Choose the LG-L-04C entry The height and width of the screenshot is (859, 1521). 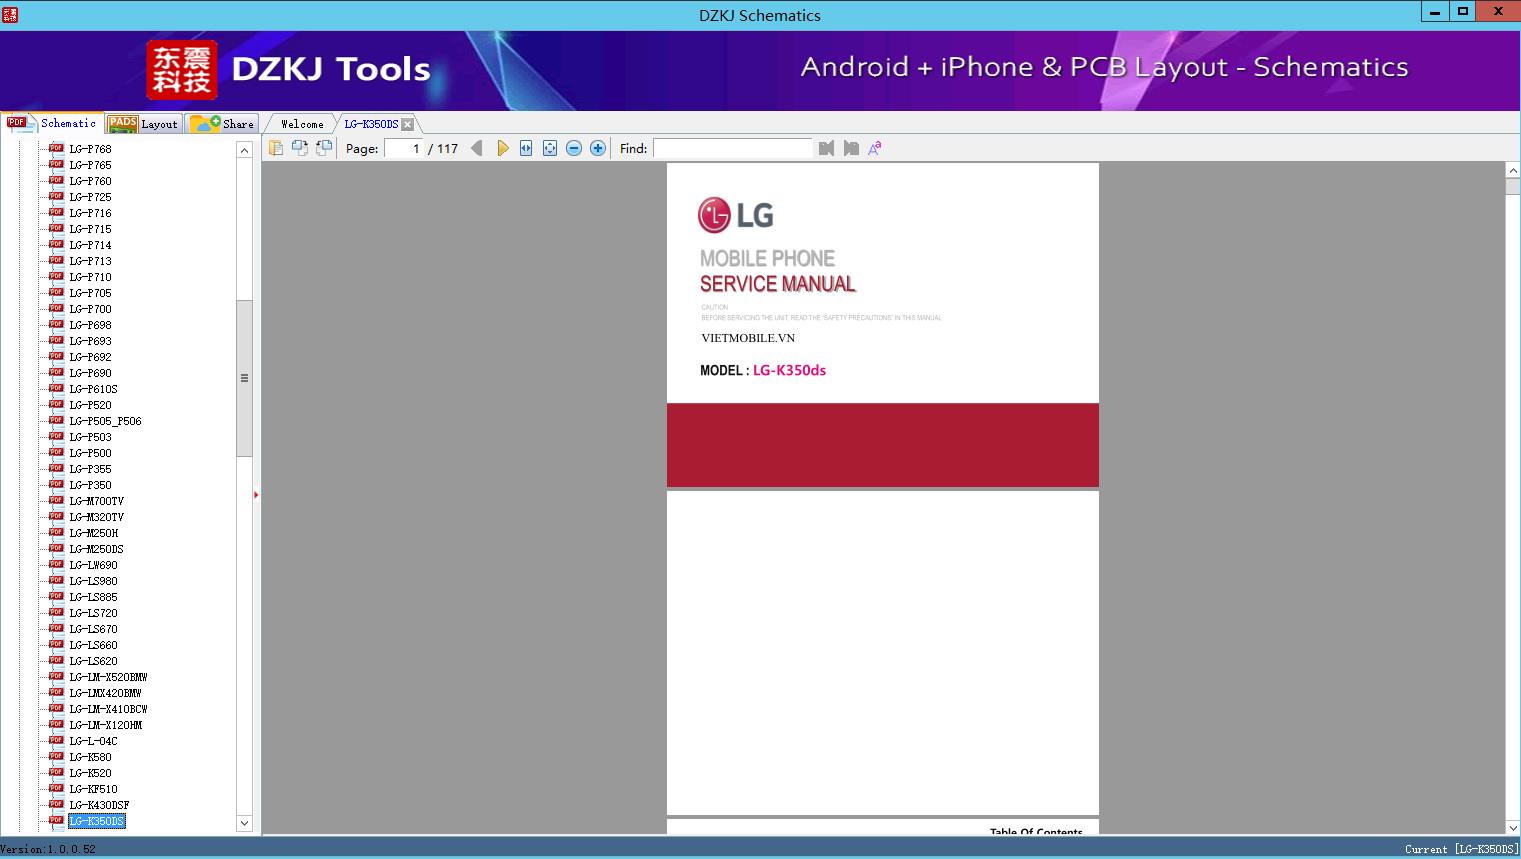pos(93,741)
